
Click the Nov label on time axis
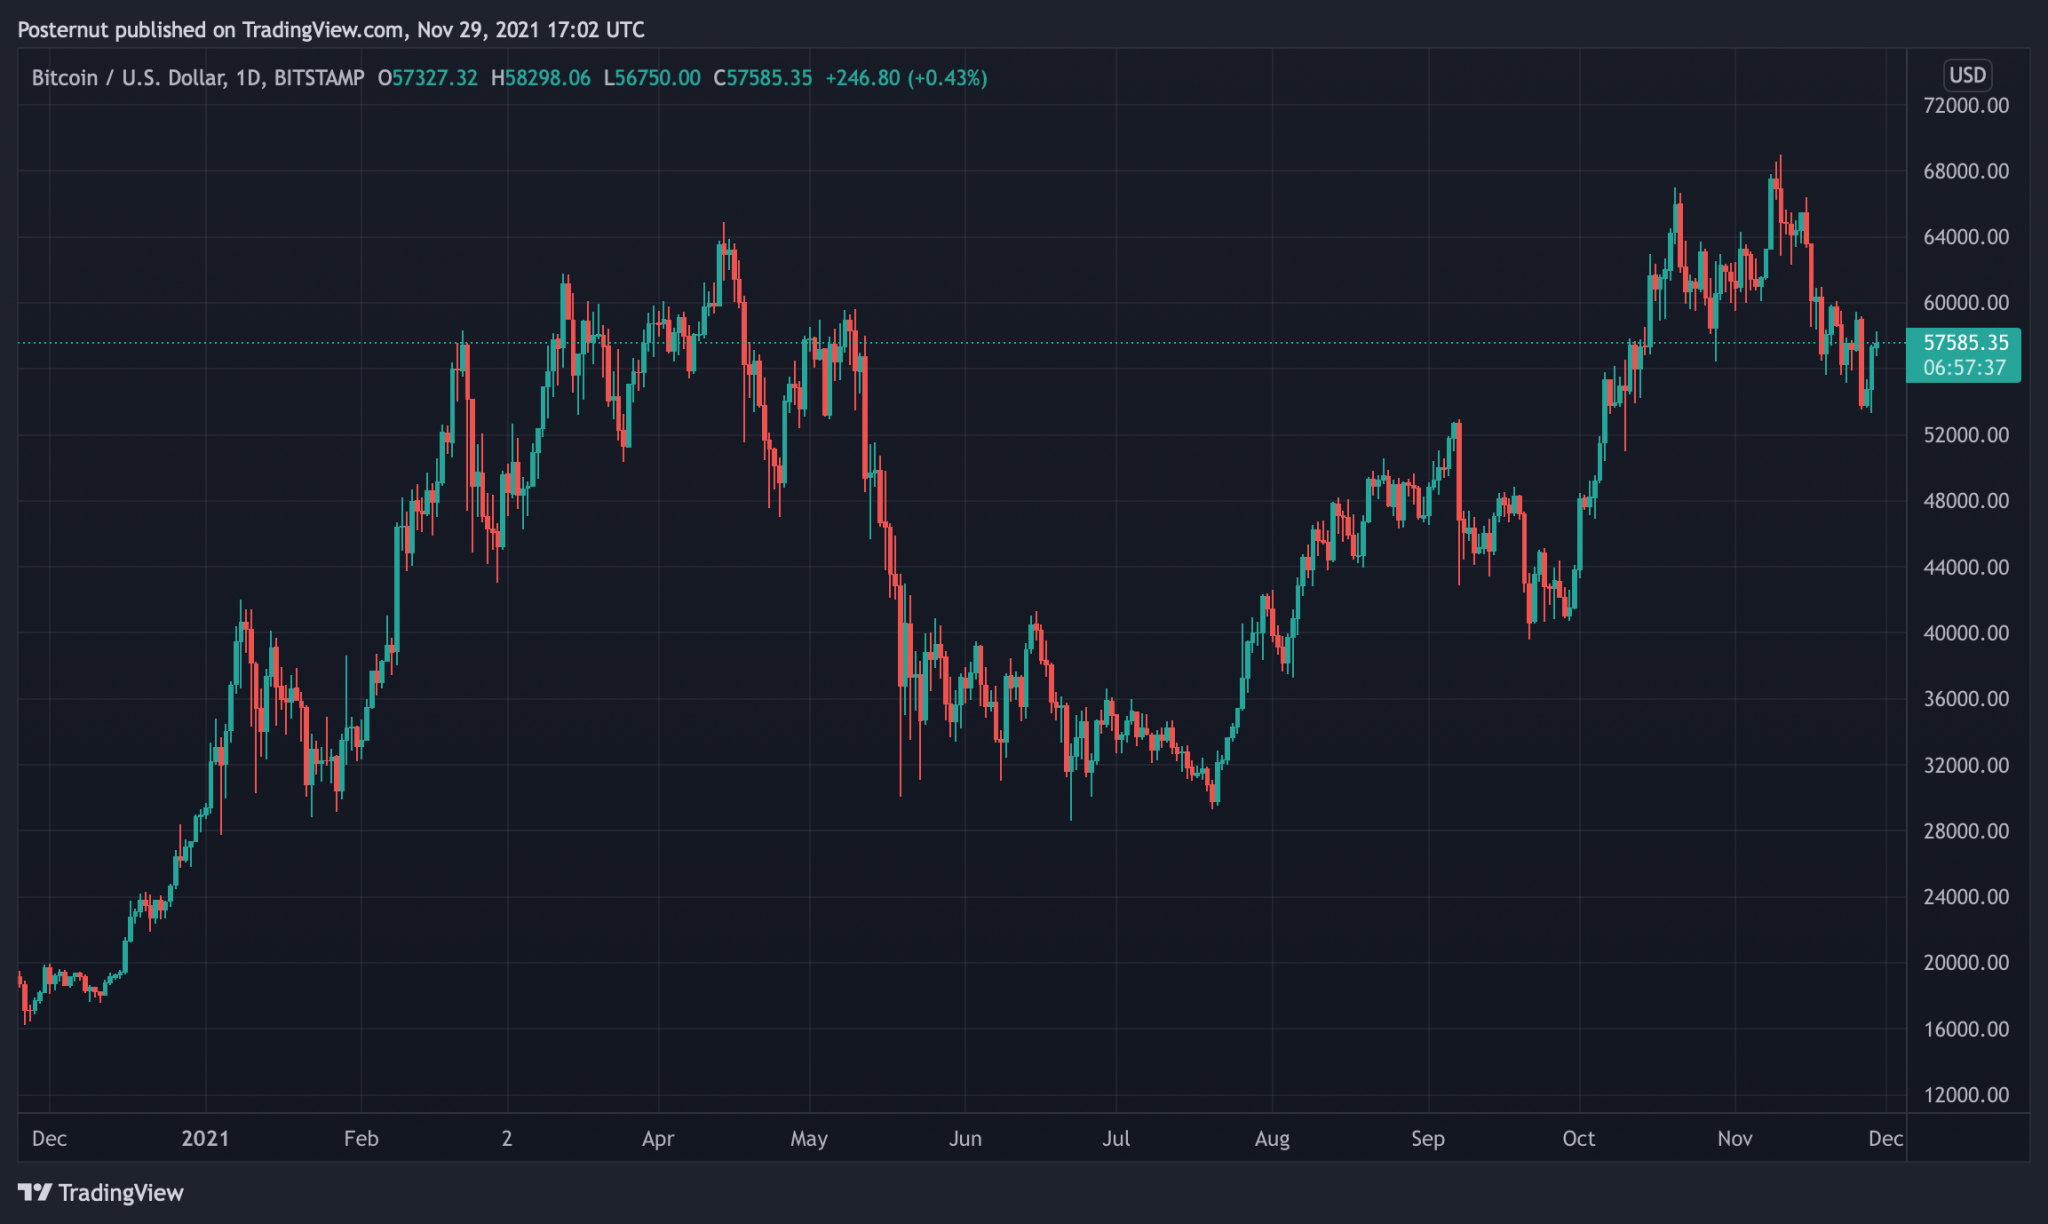1734,1138
